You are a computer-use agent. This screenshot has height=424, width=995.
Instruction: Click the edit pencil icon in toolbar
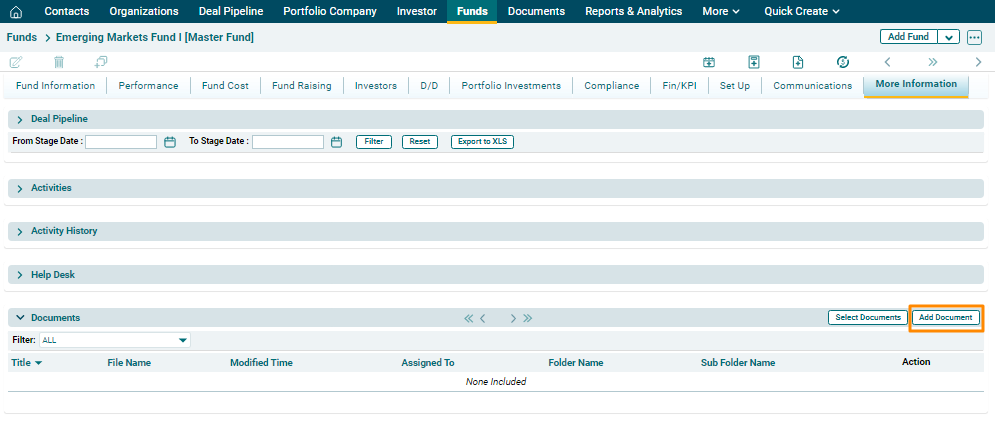[16, 62]
